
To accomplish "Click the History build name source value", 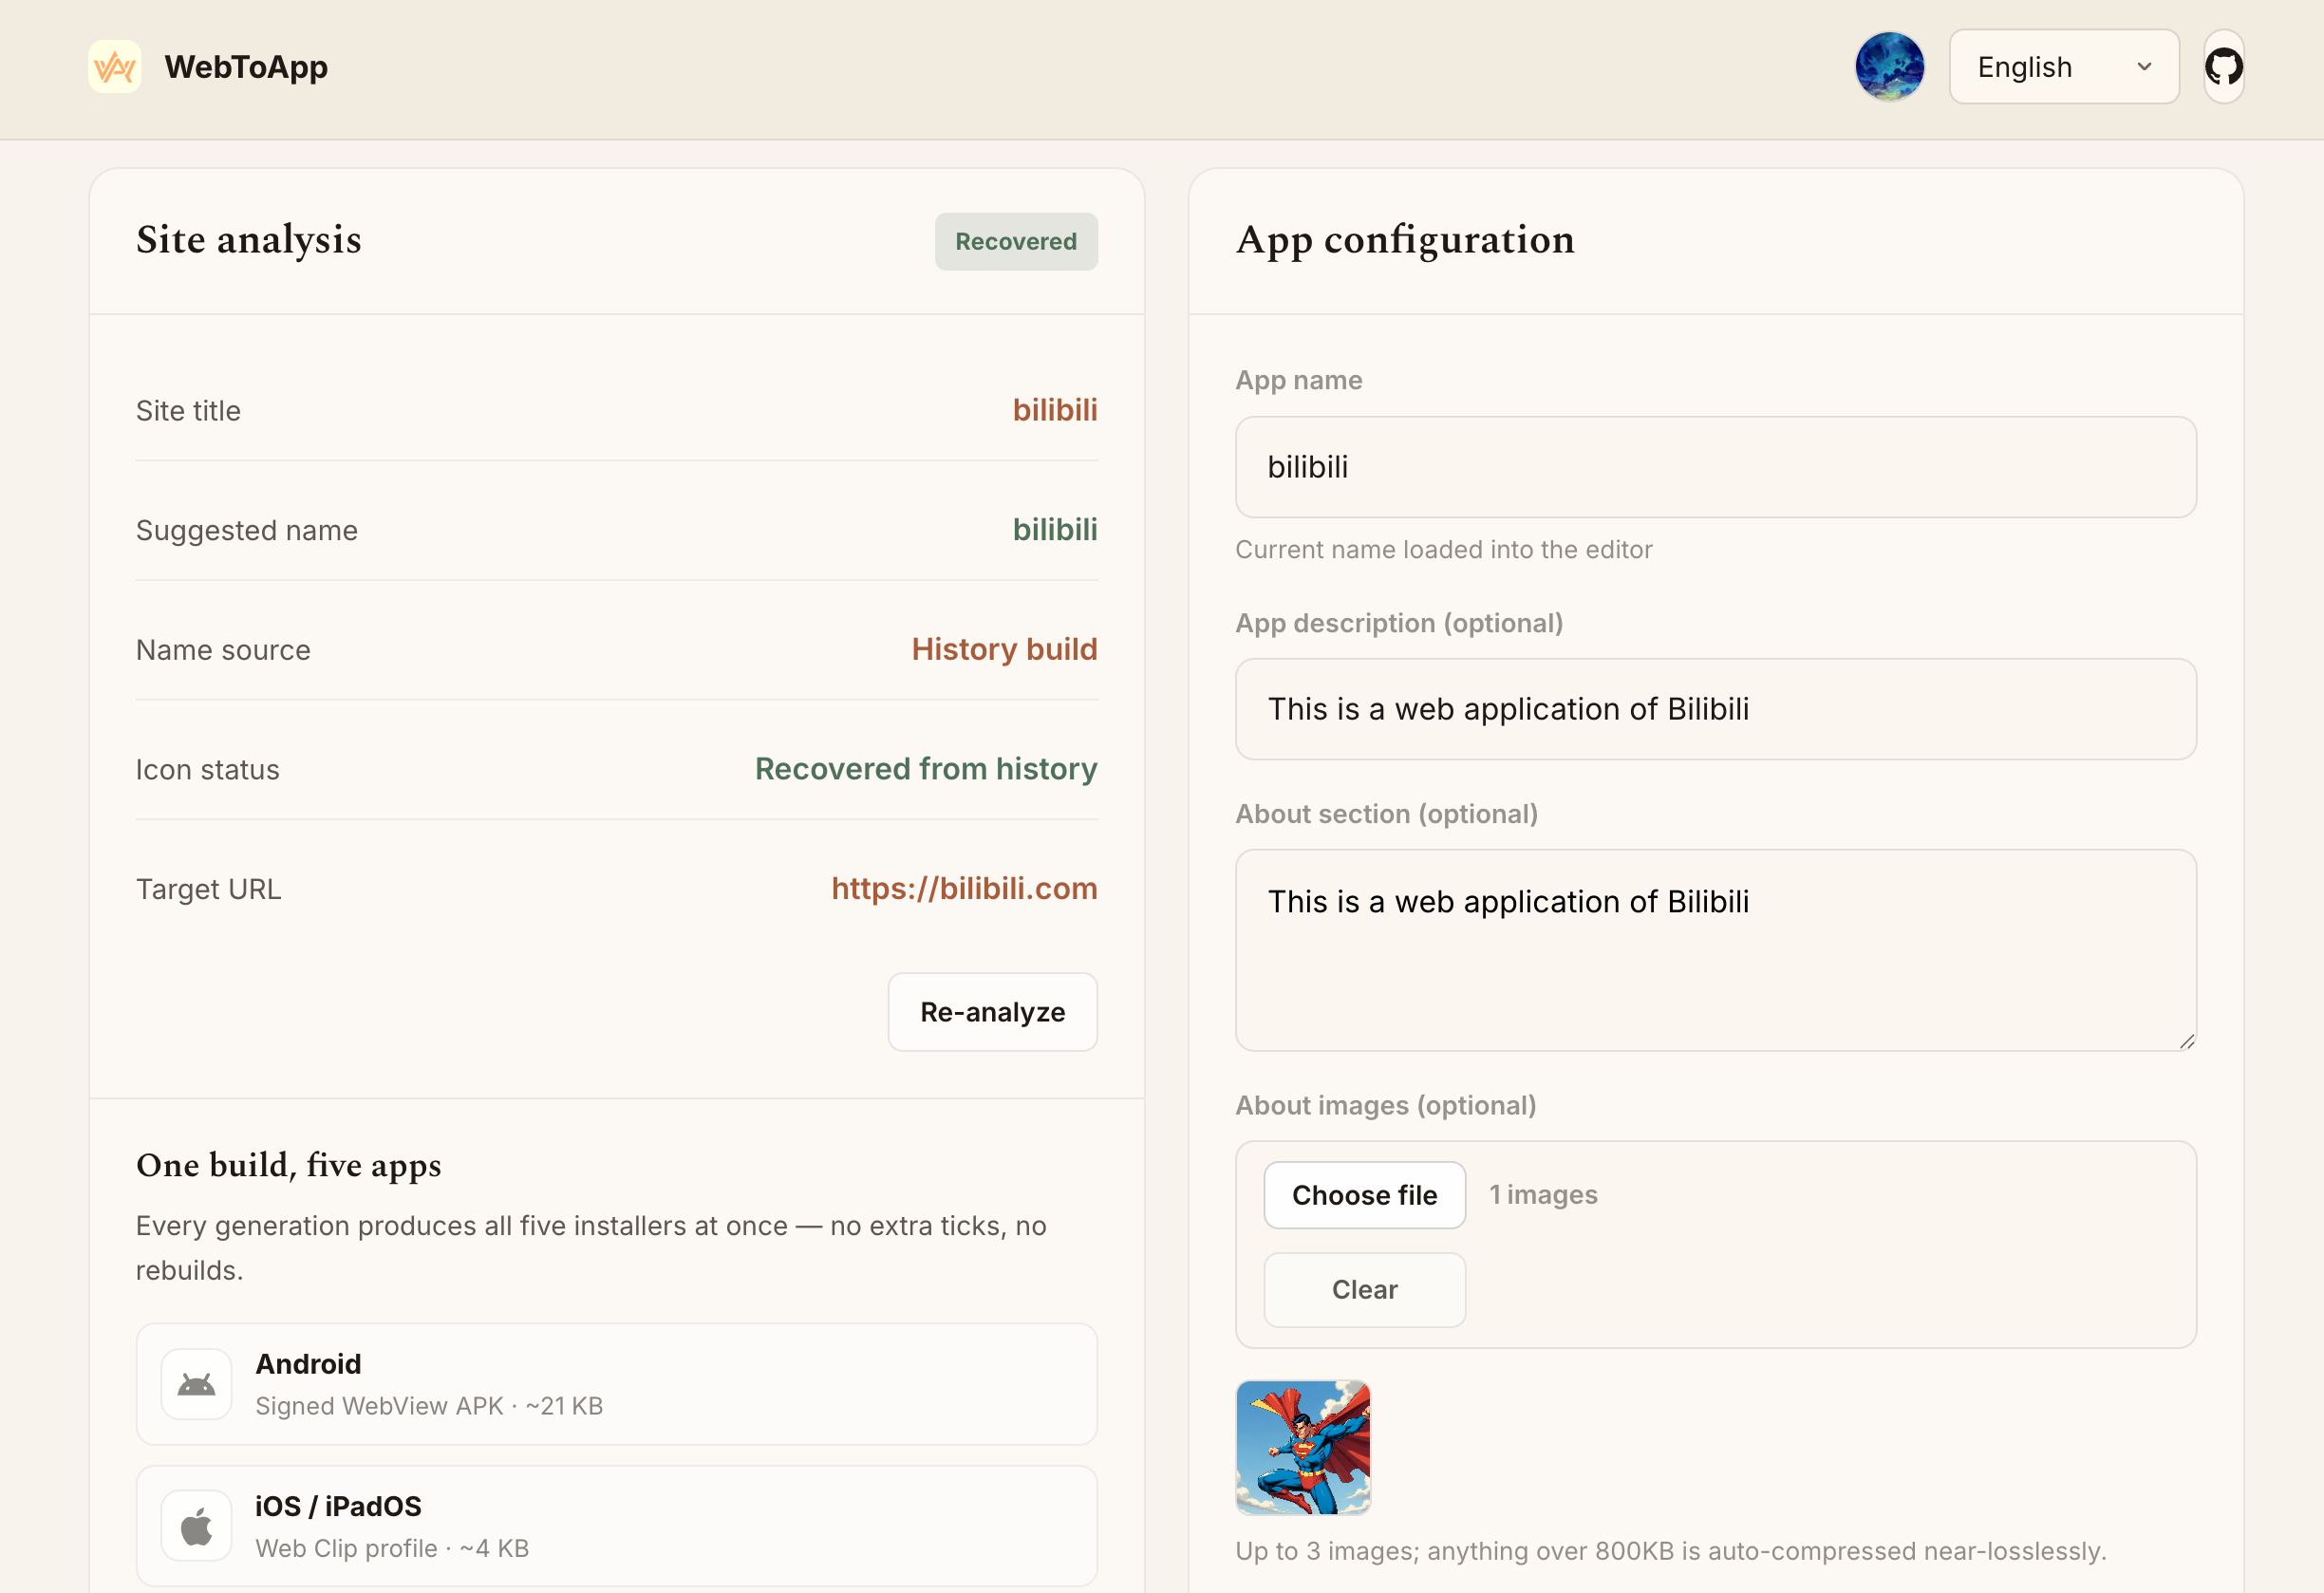I will pyautogui.click(x=1004, y=649).
